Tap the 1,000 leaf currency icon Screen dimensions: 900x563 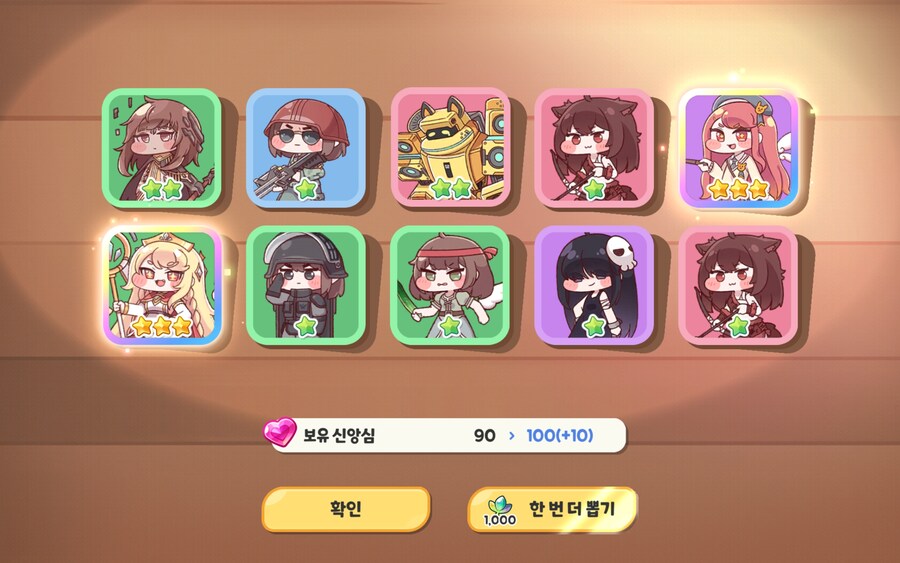499,510
